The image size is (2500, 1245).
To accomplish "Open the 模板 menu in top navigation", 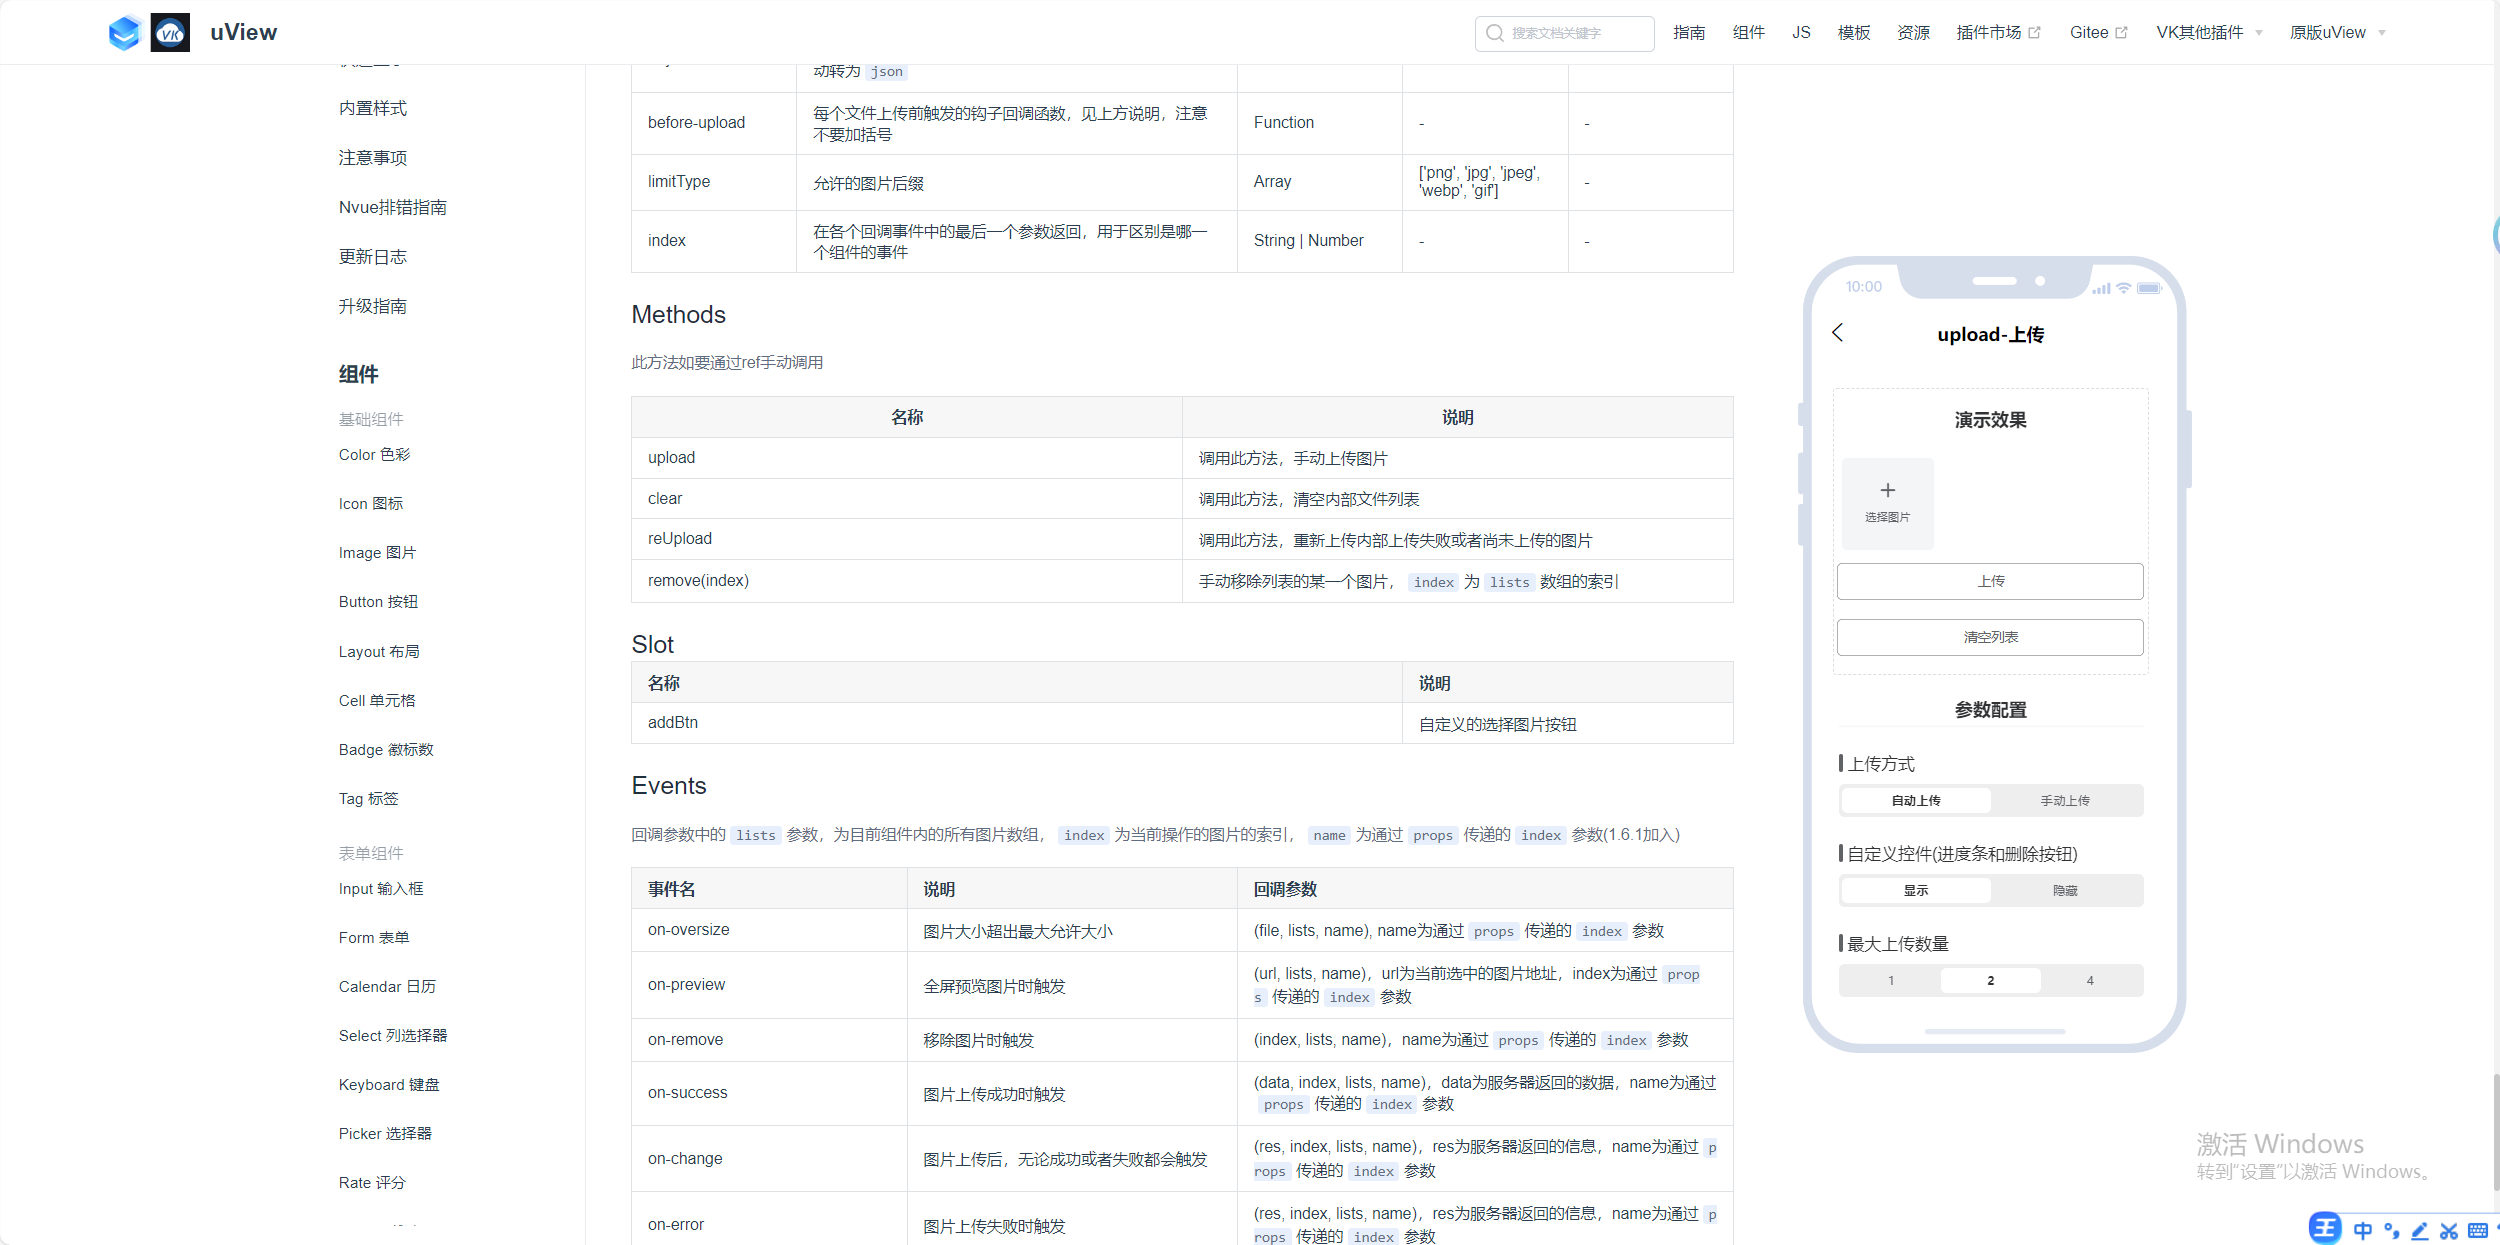I will coord(1853,33).
